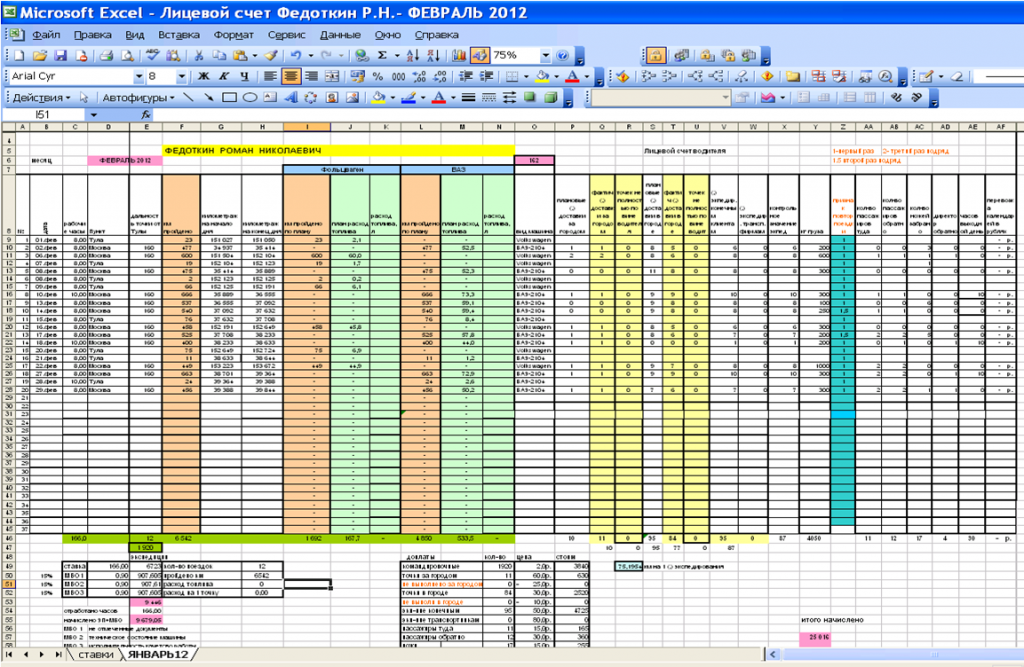The height and width of the screenshot is (667, 1024).
Task: Open the Данные menu
Action: point(340,35)
